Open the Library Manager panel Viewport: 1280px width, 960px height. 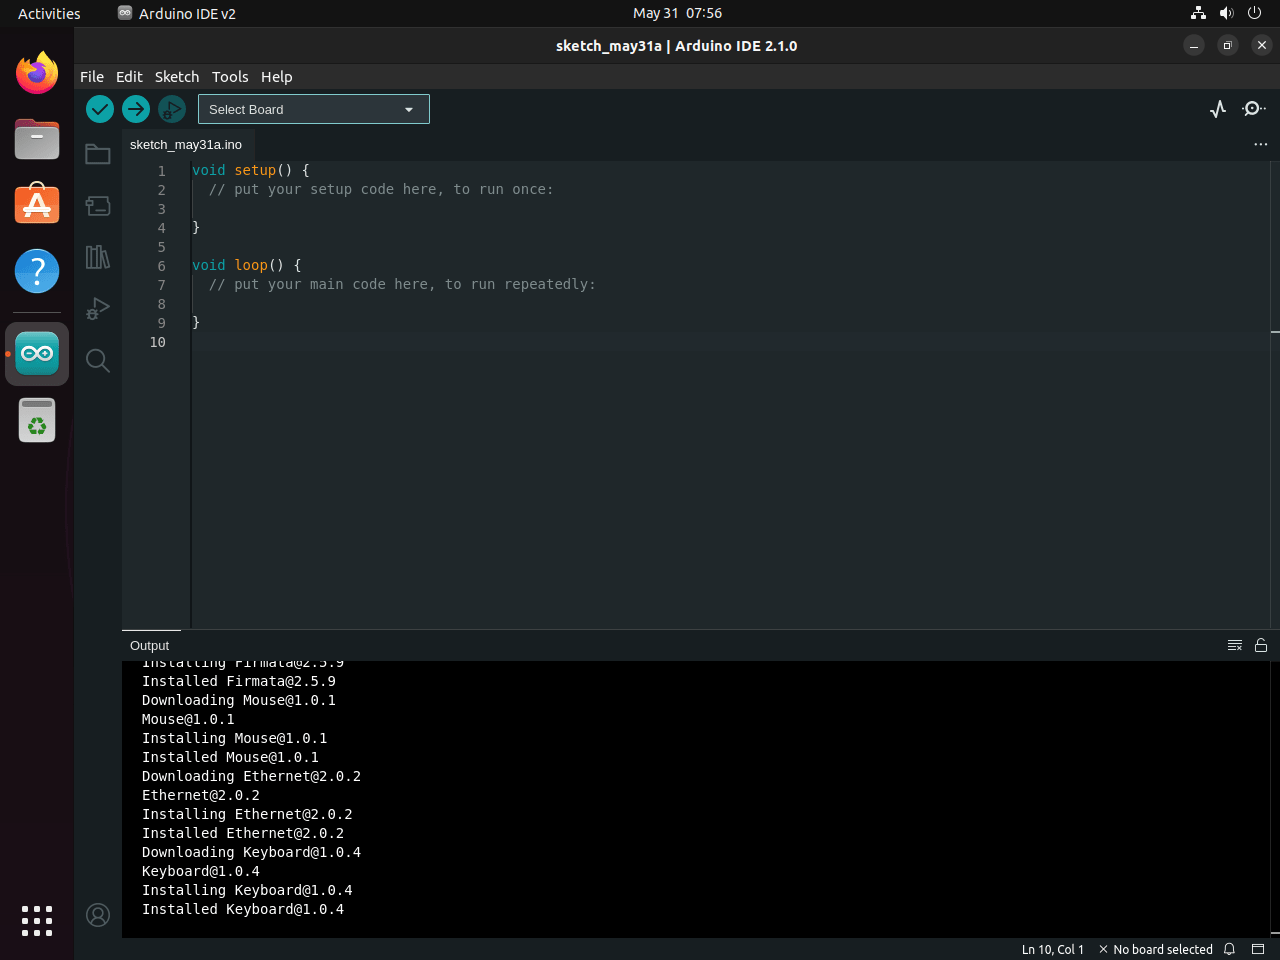click(x=97, y=257)
